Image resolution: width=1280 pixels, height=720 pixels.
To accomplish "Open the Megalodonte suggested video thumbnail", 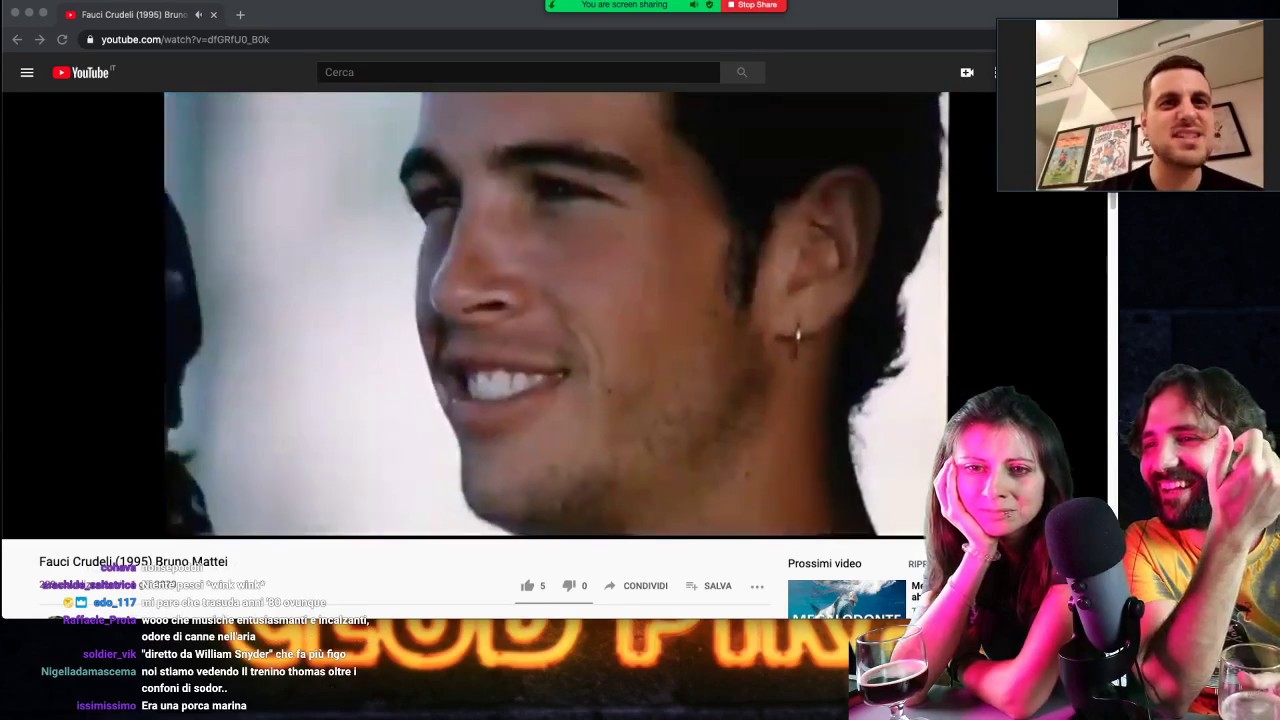I will tap(846, 599).
